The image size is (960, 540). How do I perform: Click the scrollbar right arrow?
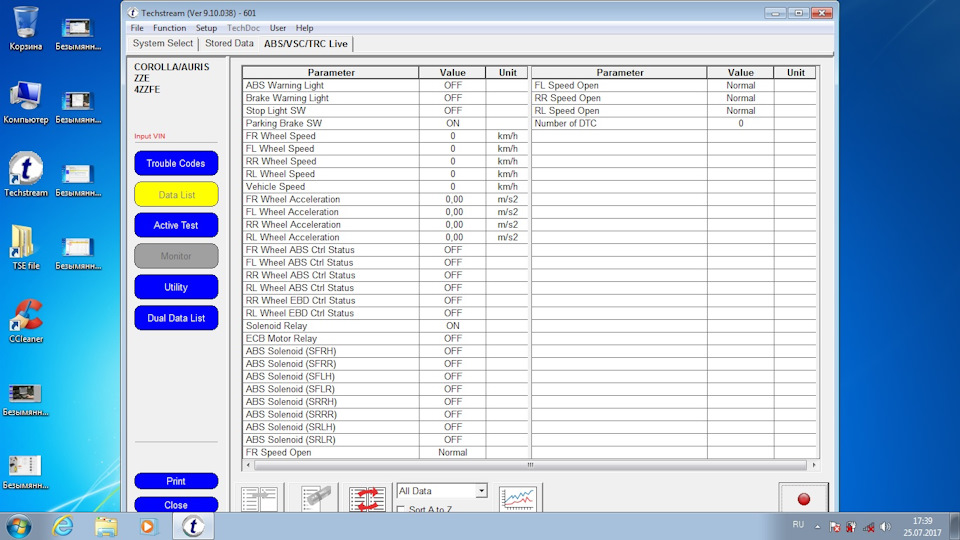[814, 465]
